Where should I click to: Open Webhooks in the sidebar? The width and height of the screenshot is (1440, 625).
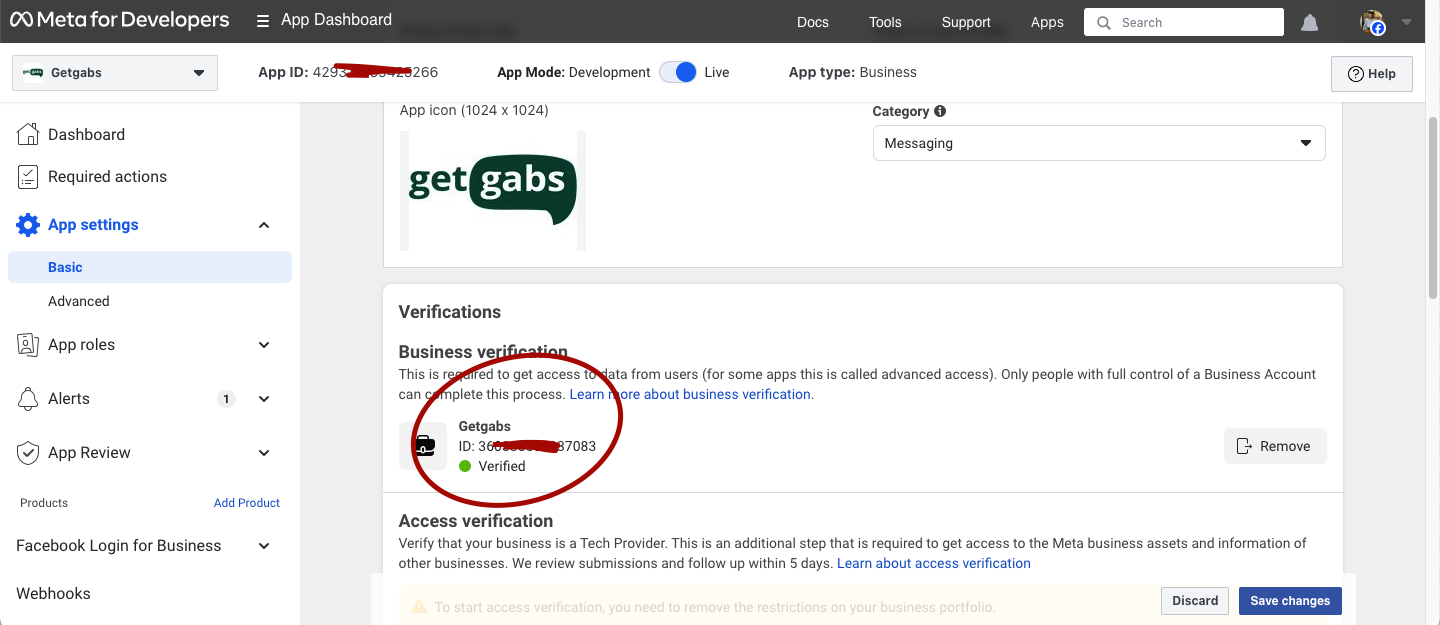[53, 593]
